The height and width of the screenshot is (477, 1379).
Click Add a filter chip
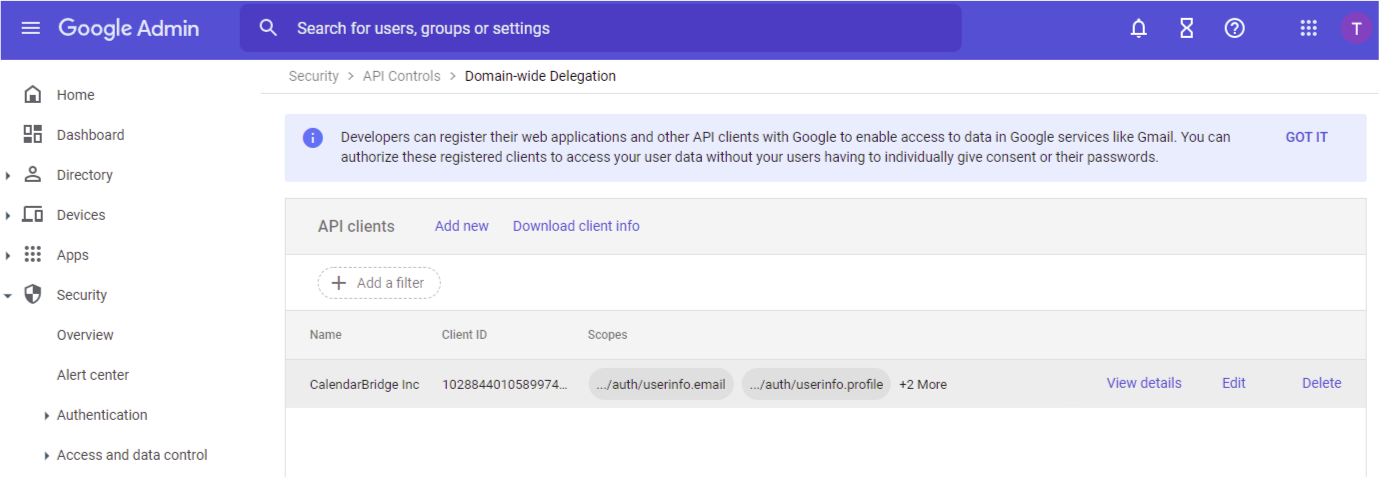[379, 283]
